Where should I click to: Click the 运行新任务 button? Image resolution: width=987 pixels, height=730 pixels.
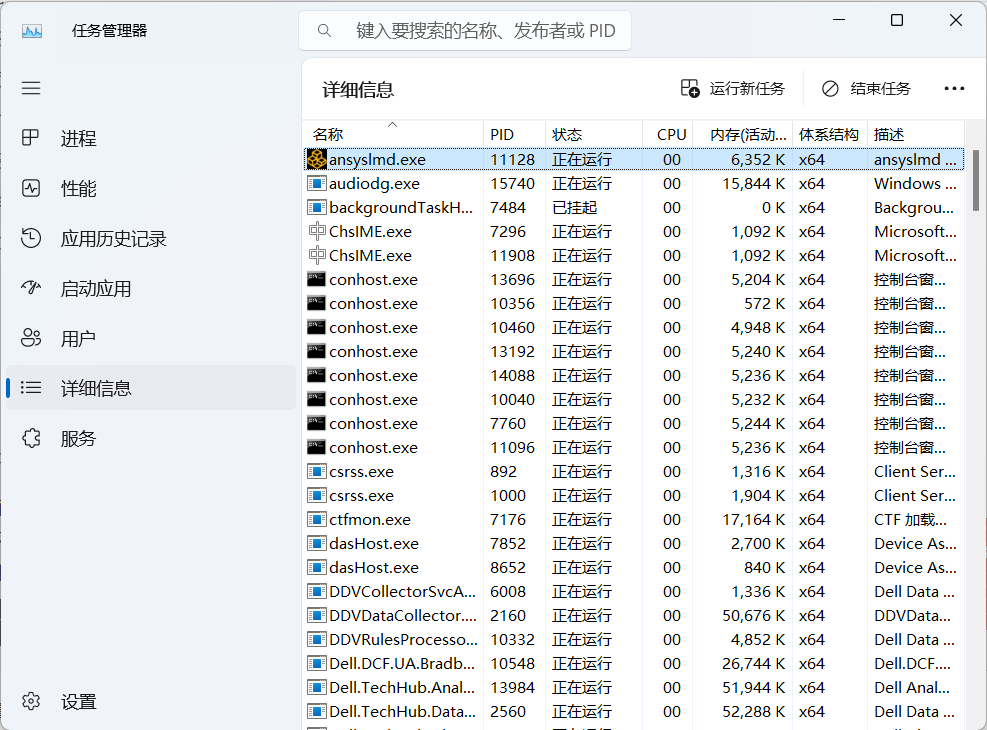tap(733, 89)
